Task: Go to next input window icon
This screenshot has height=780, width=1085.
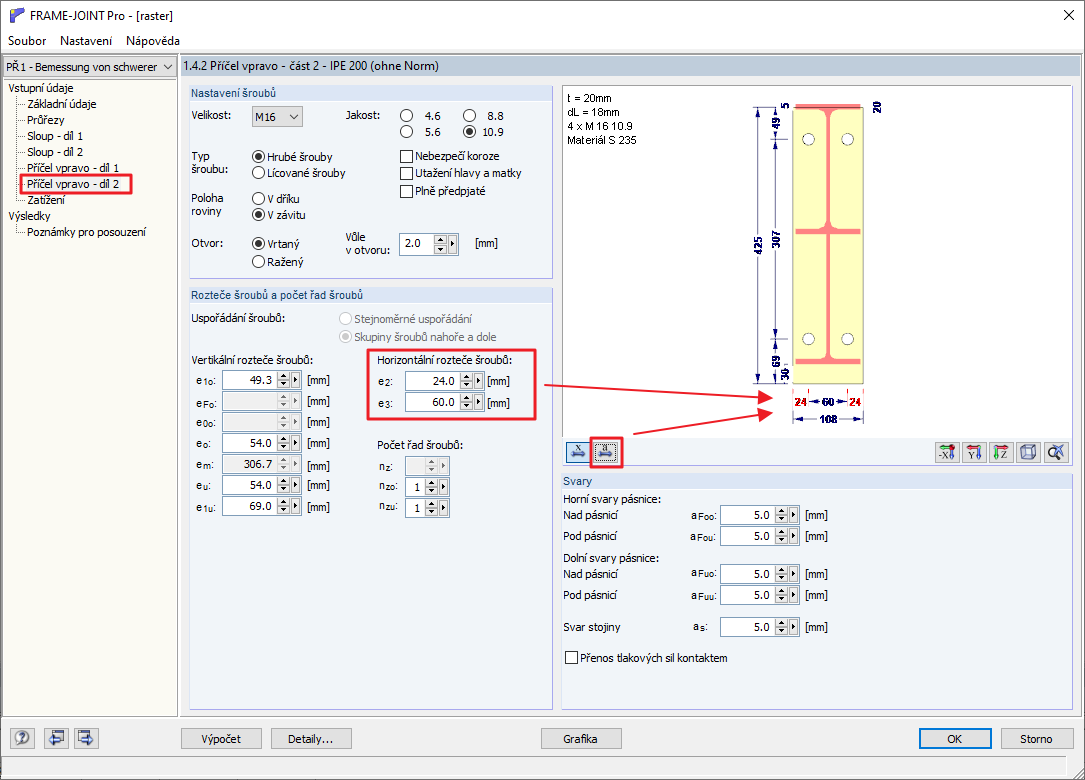Action: (x=86, y=738)
